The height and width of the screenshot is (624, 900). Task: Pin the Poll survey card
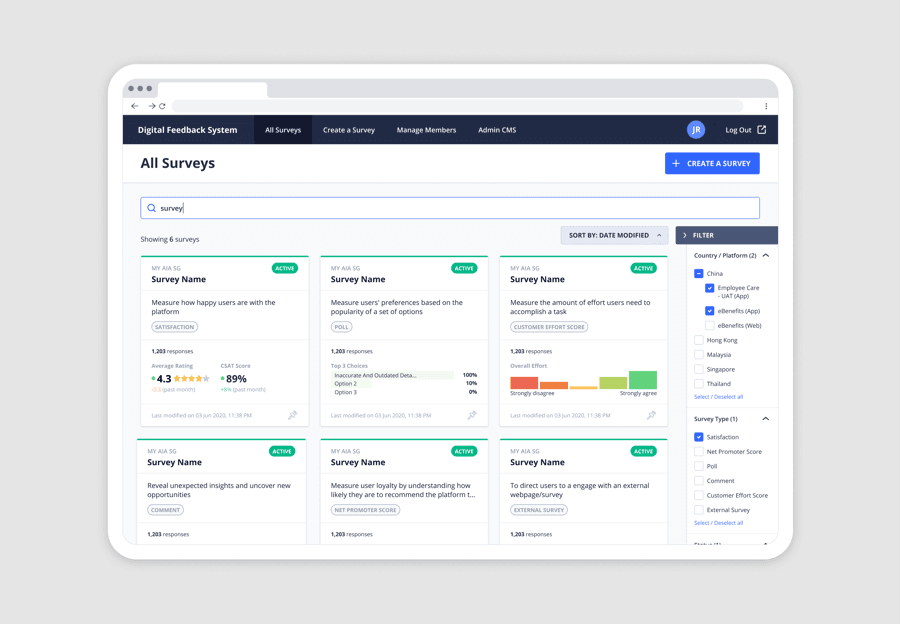pos(472,414)
